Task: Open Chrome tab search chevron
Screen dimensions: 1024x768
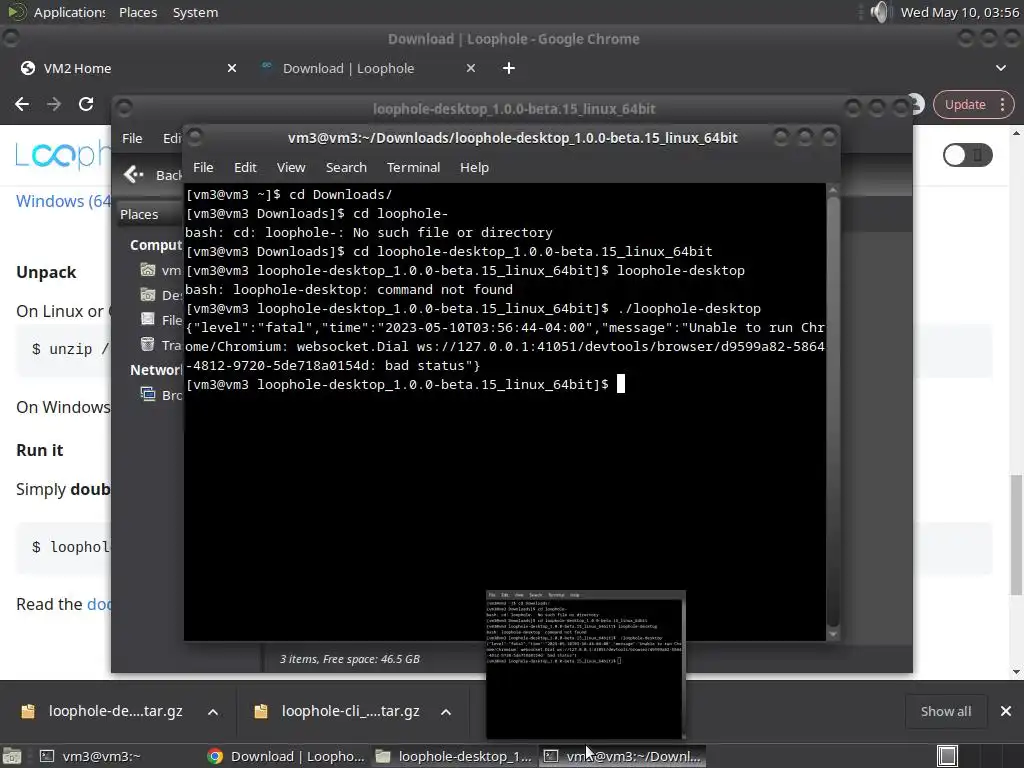Action: pyautogui.click(x=1000, y=68)
